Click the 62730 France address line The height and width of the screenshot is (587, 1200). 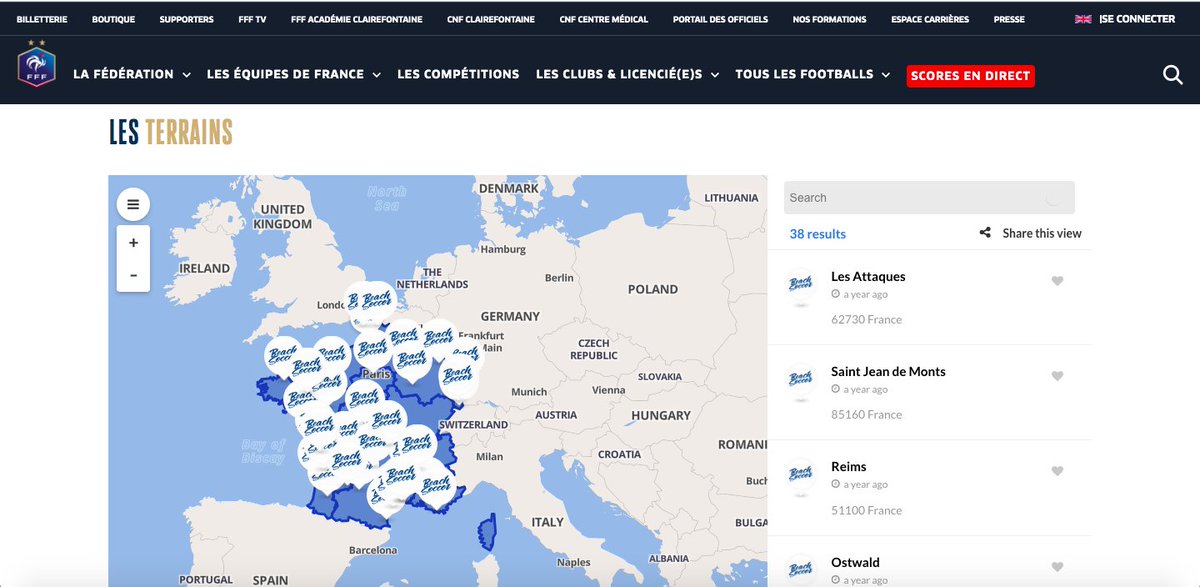tap(866, 320)
